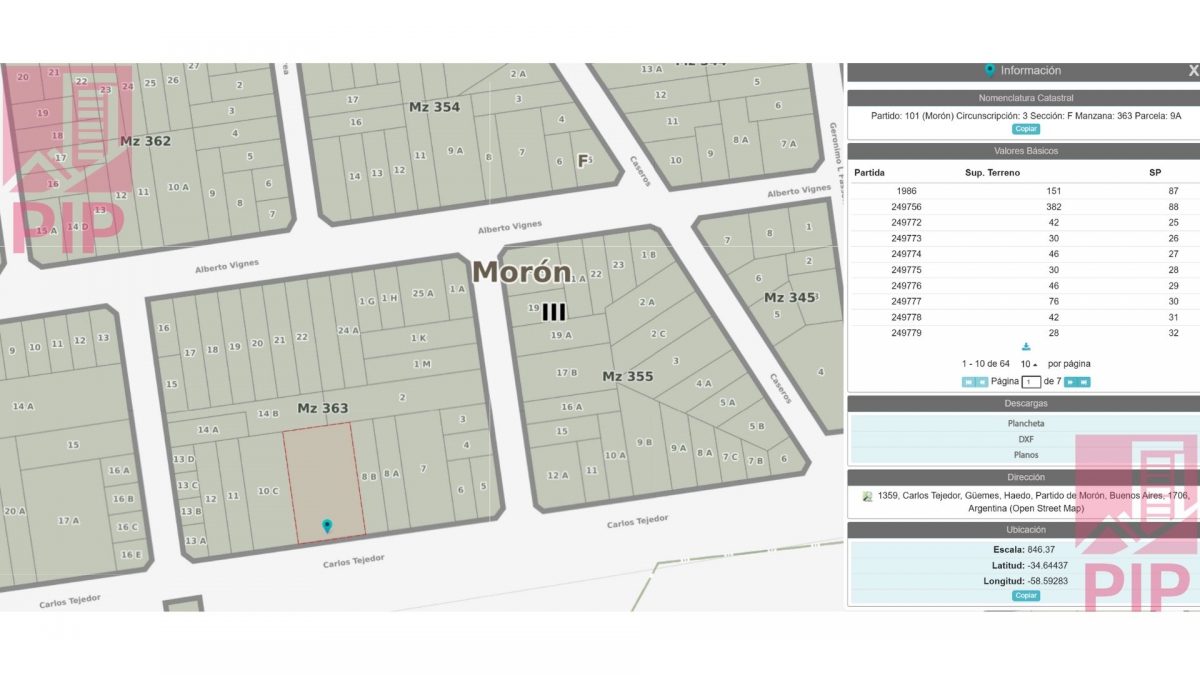This screenshot has height=675, width=1200.
Task: Collapse the Ubicación section header
Action: [1024, 530]
